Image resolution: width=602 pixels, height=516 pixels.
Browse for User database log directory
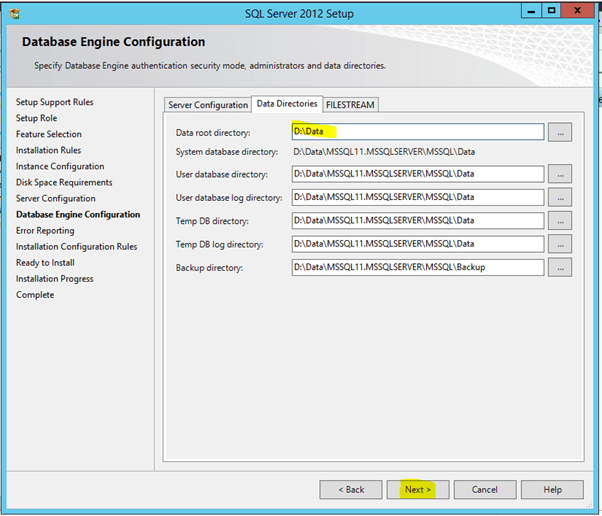pyautogui.click(x=559, y=198)
